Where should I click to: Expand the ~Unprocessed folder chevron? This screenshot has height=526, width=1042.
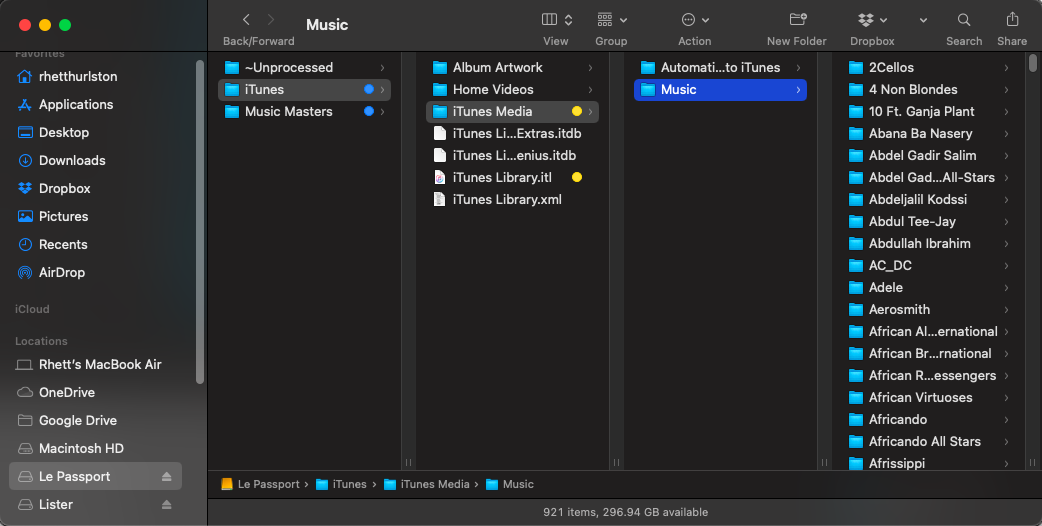382,68
